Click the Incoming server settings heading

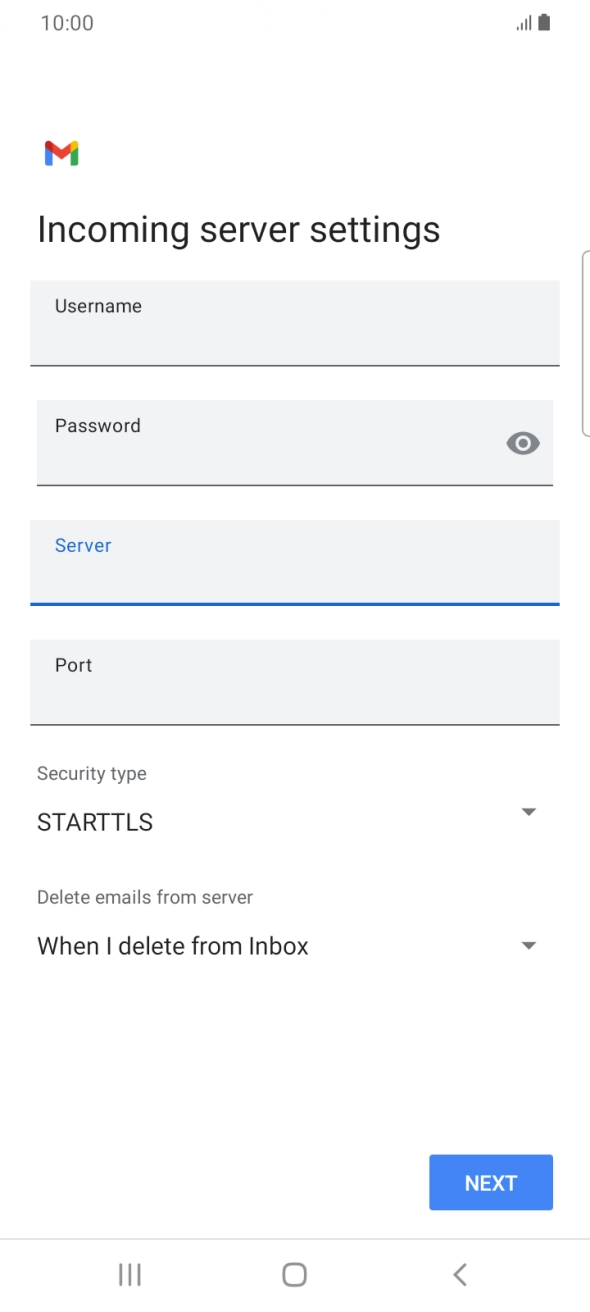[x=238, y=229]
